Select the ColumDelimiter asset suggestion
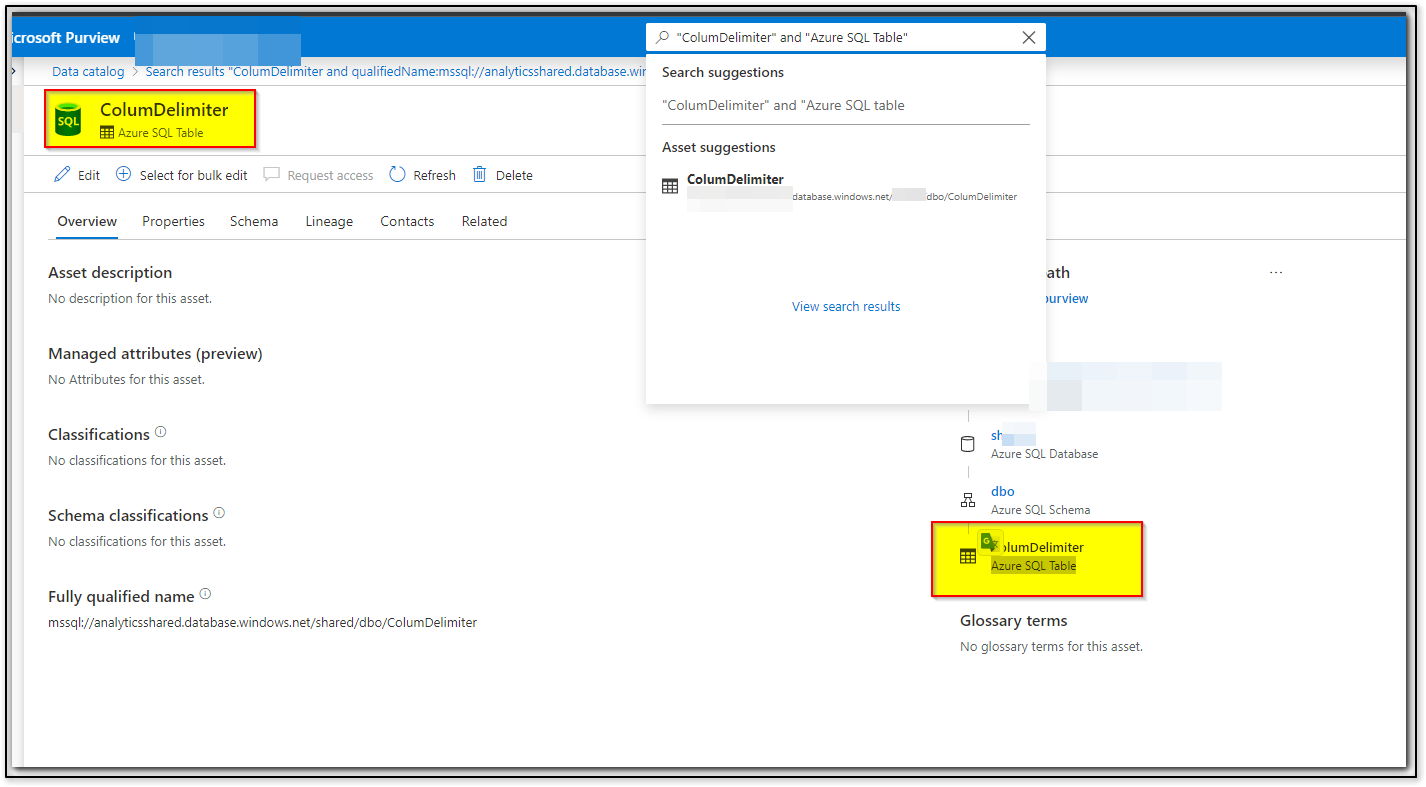1426x787 pixels. coord(846,187)
